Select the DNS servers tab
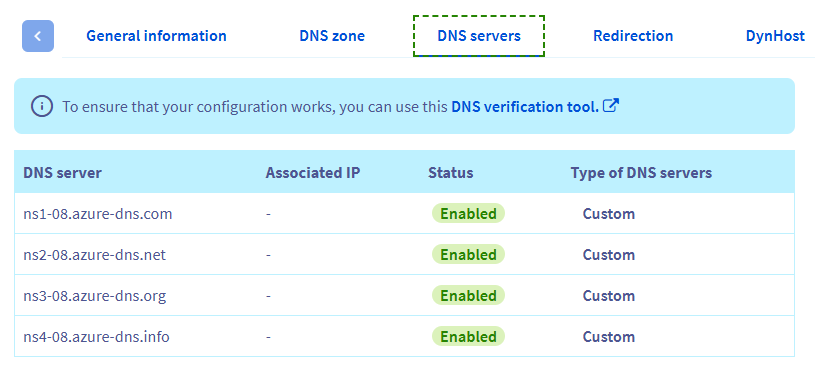This screenshot has height=377, width=815. (x=479, y=36)
